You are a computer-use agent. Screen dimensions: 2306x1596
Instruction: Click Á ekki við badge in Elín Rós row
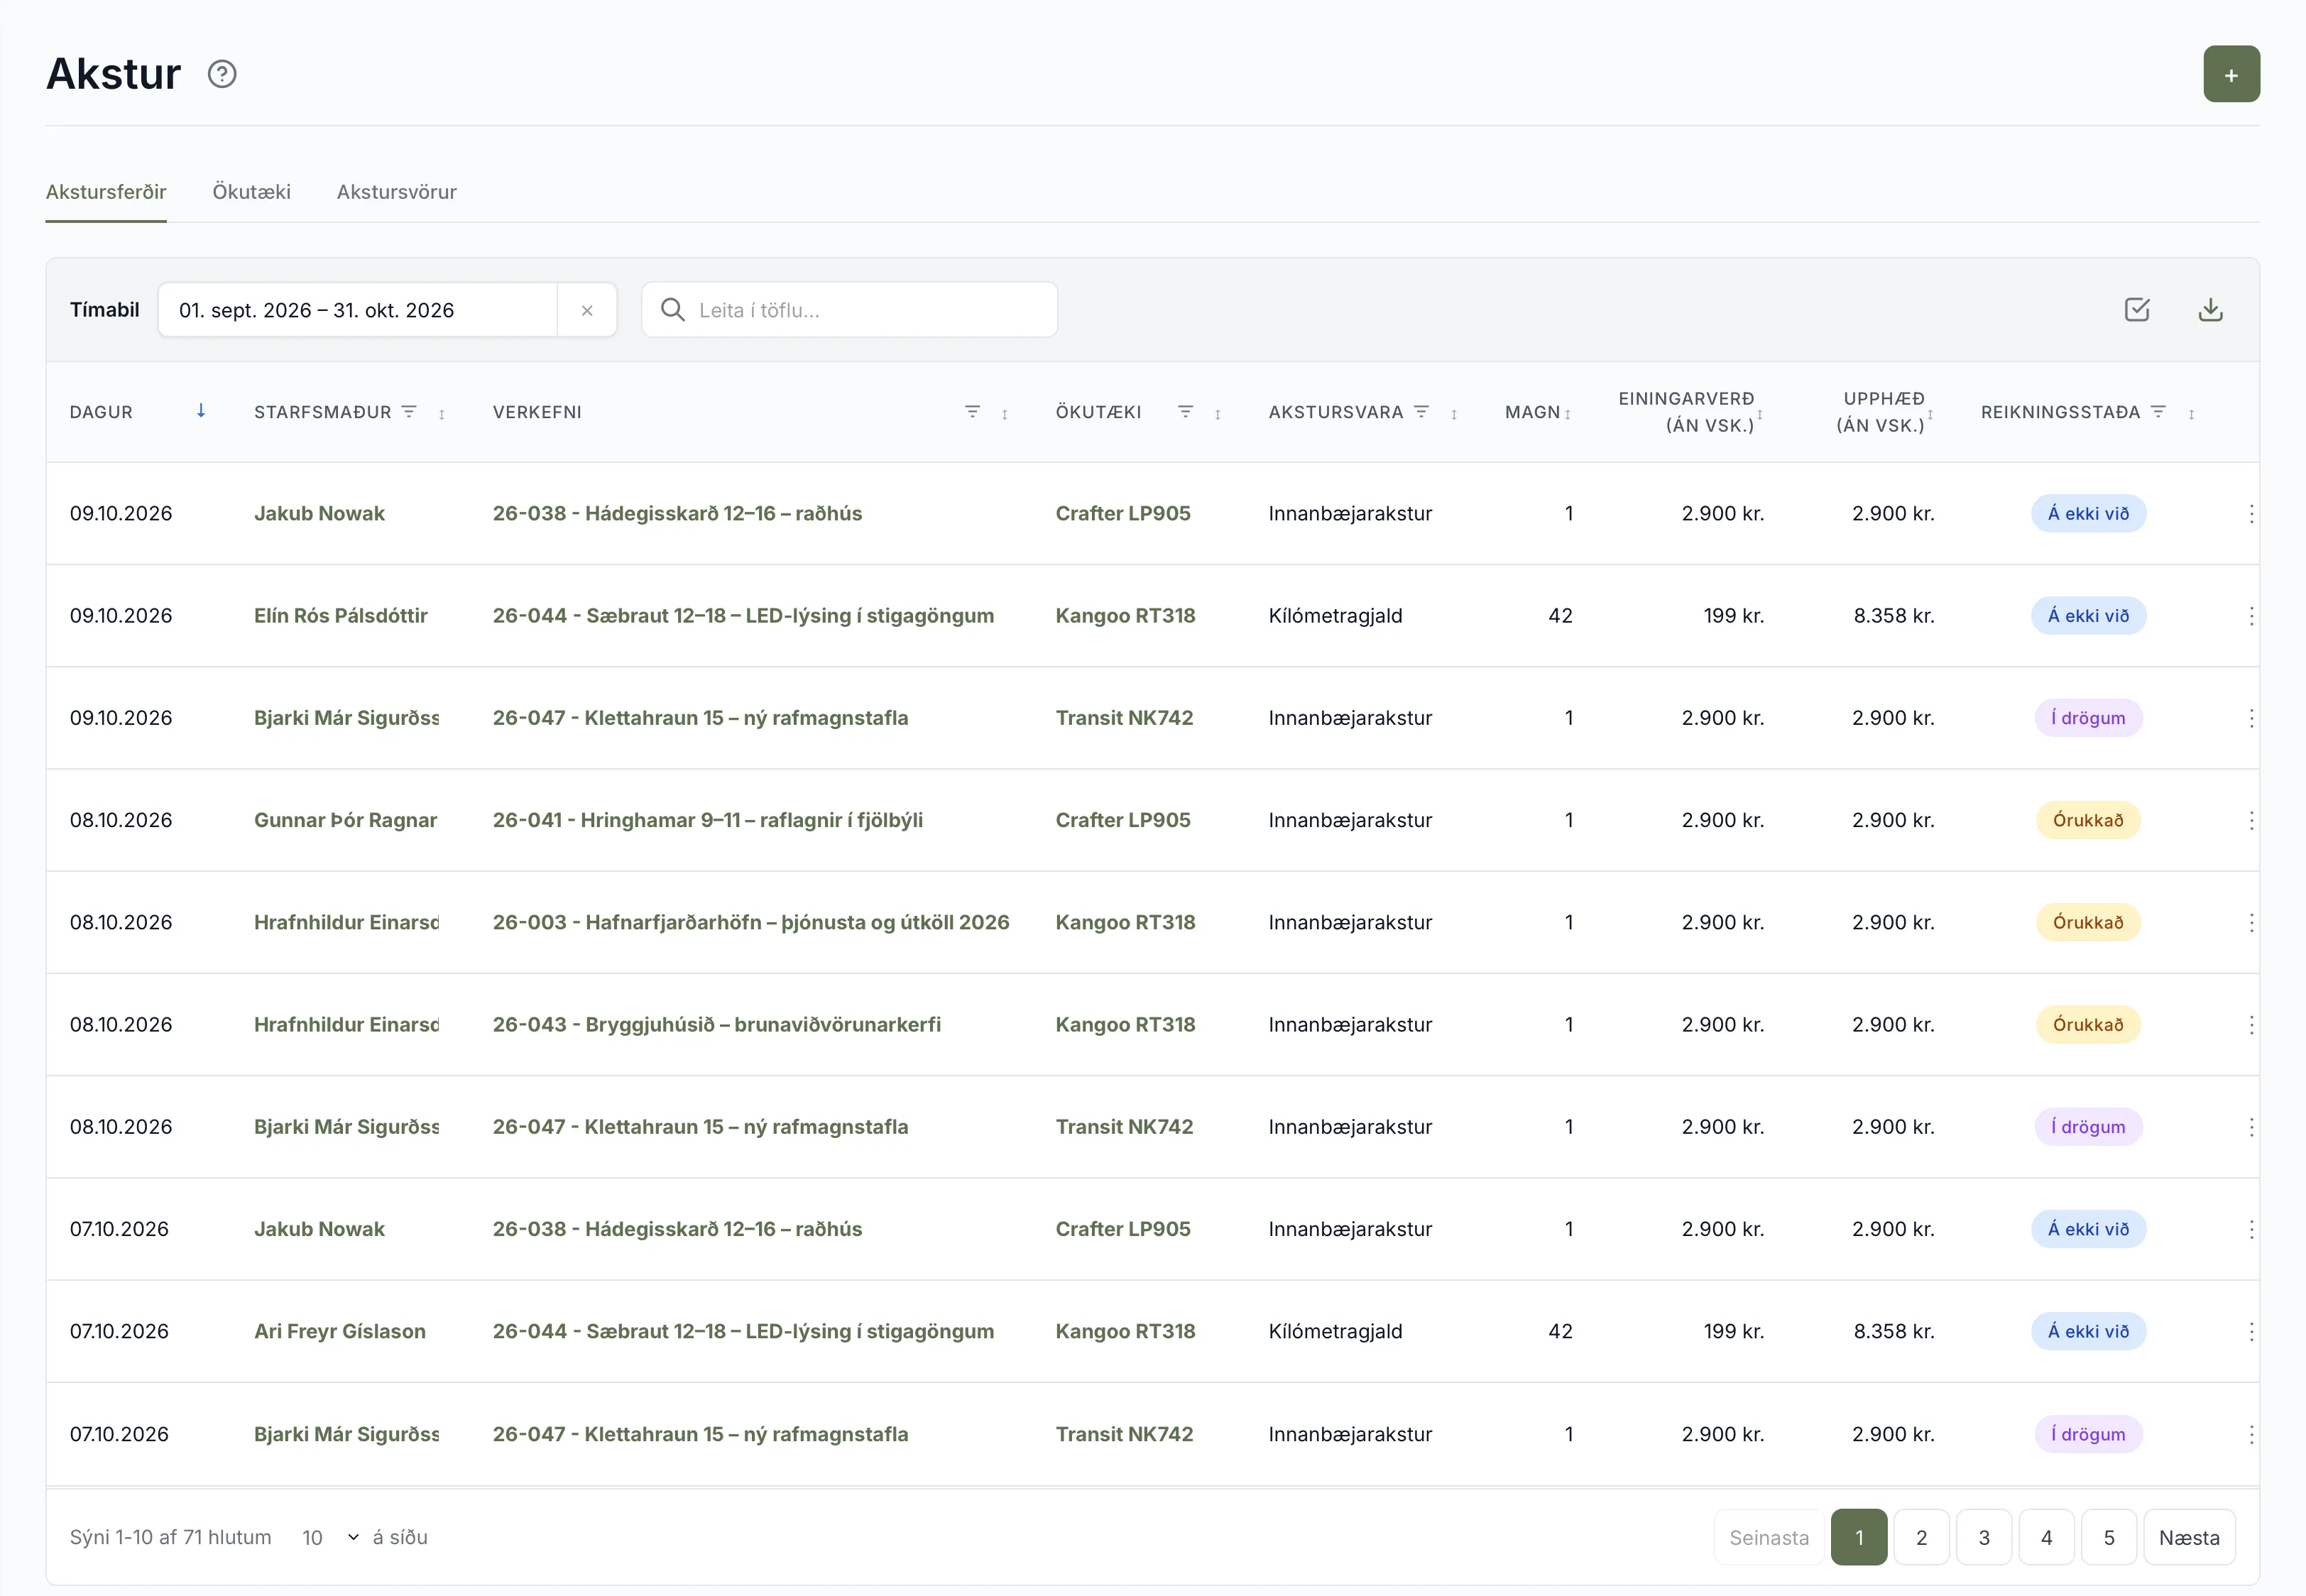point(2087,616)
